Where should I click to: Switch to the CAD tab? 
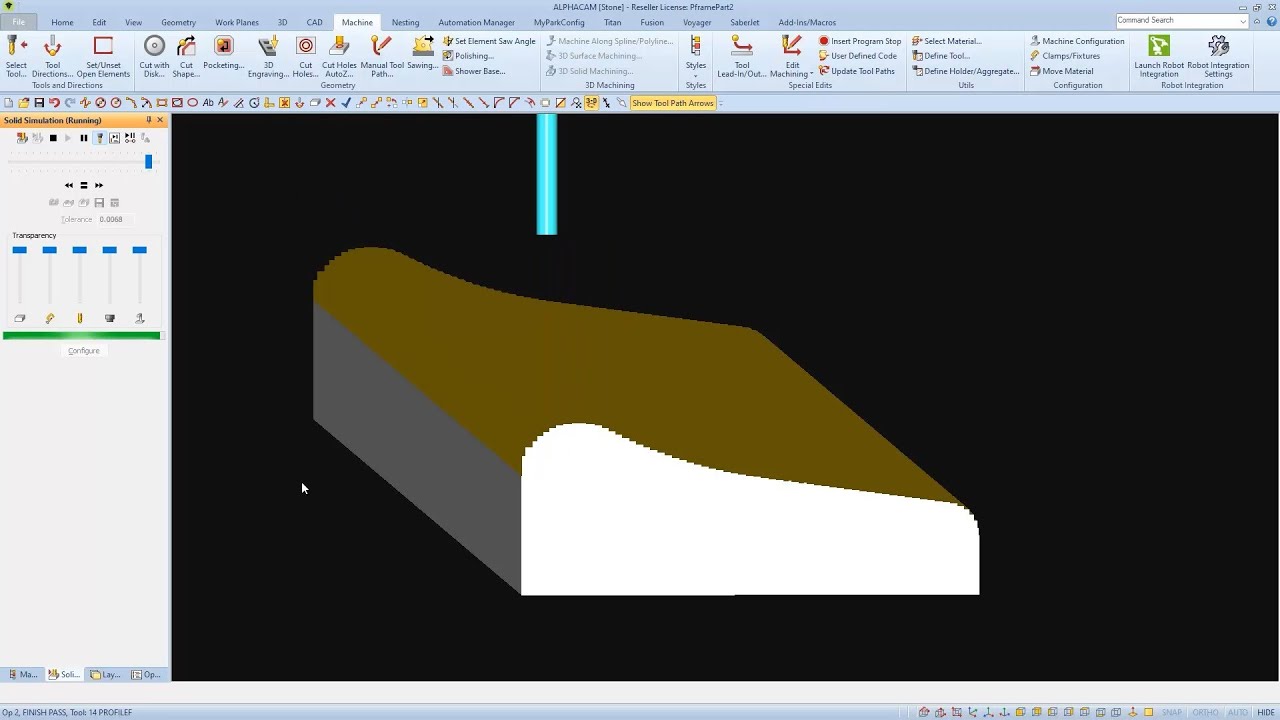tap(314, 22)
